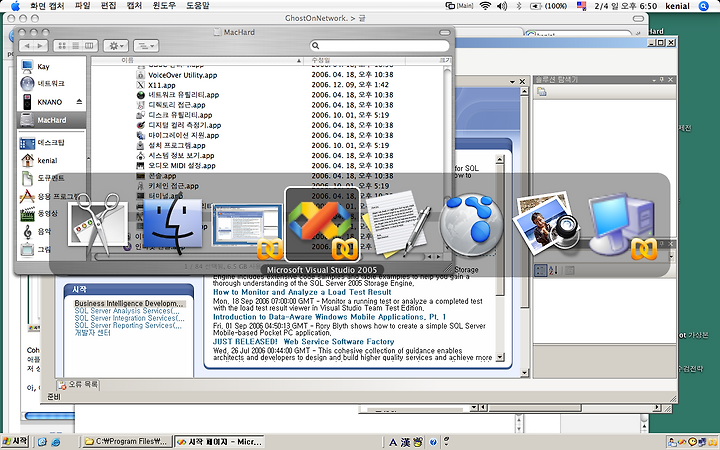Select 오디오 MIDI 설정.app in the file list
Image resolution: width=720 pixels, height=450 pixels.
181,166
